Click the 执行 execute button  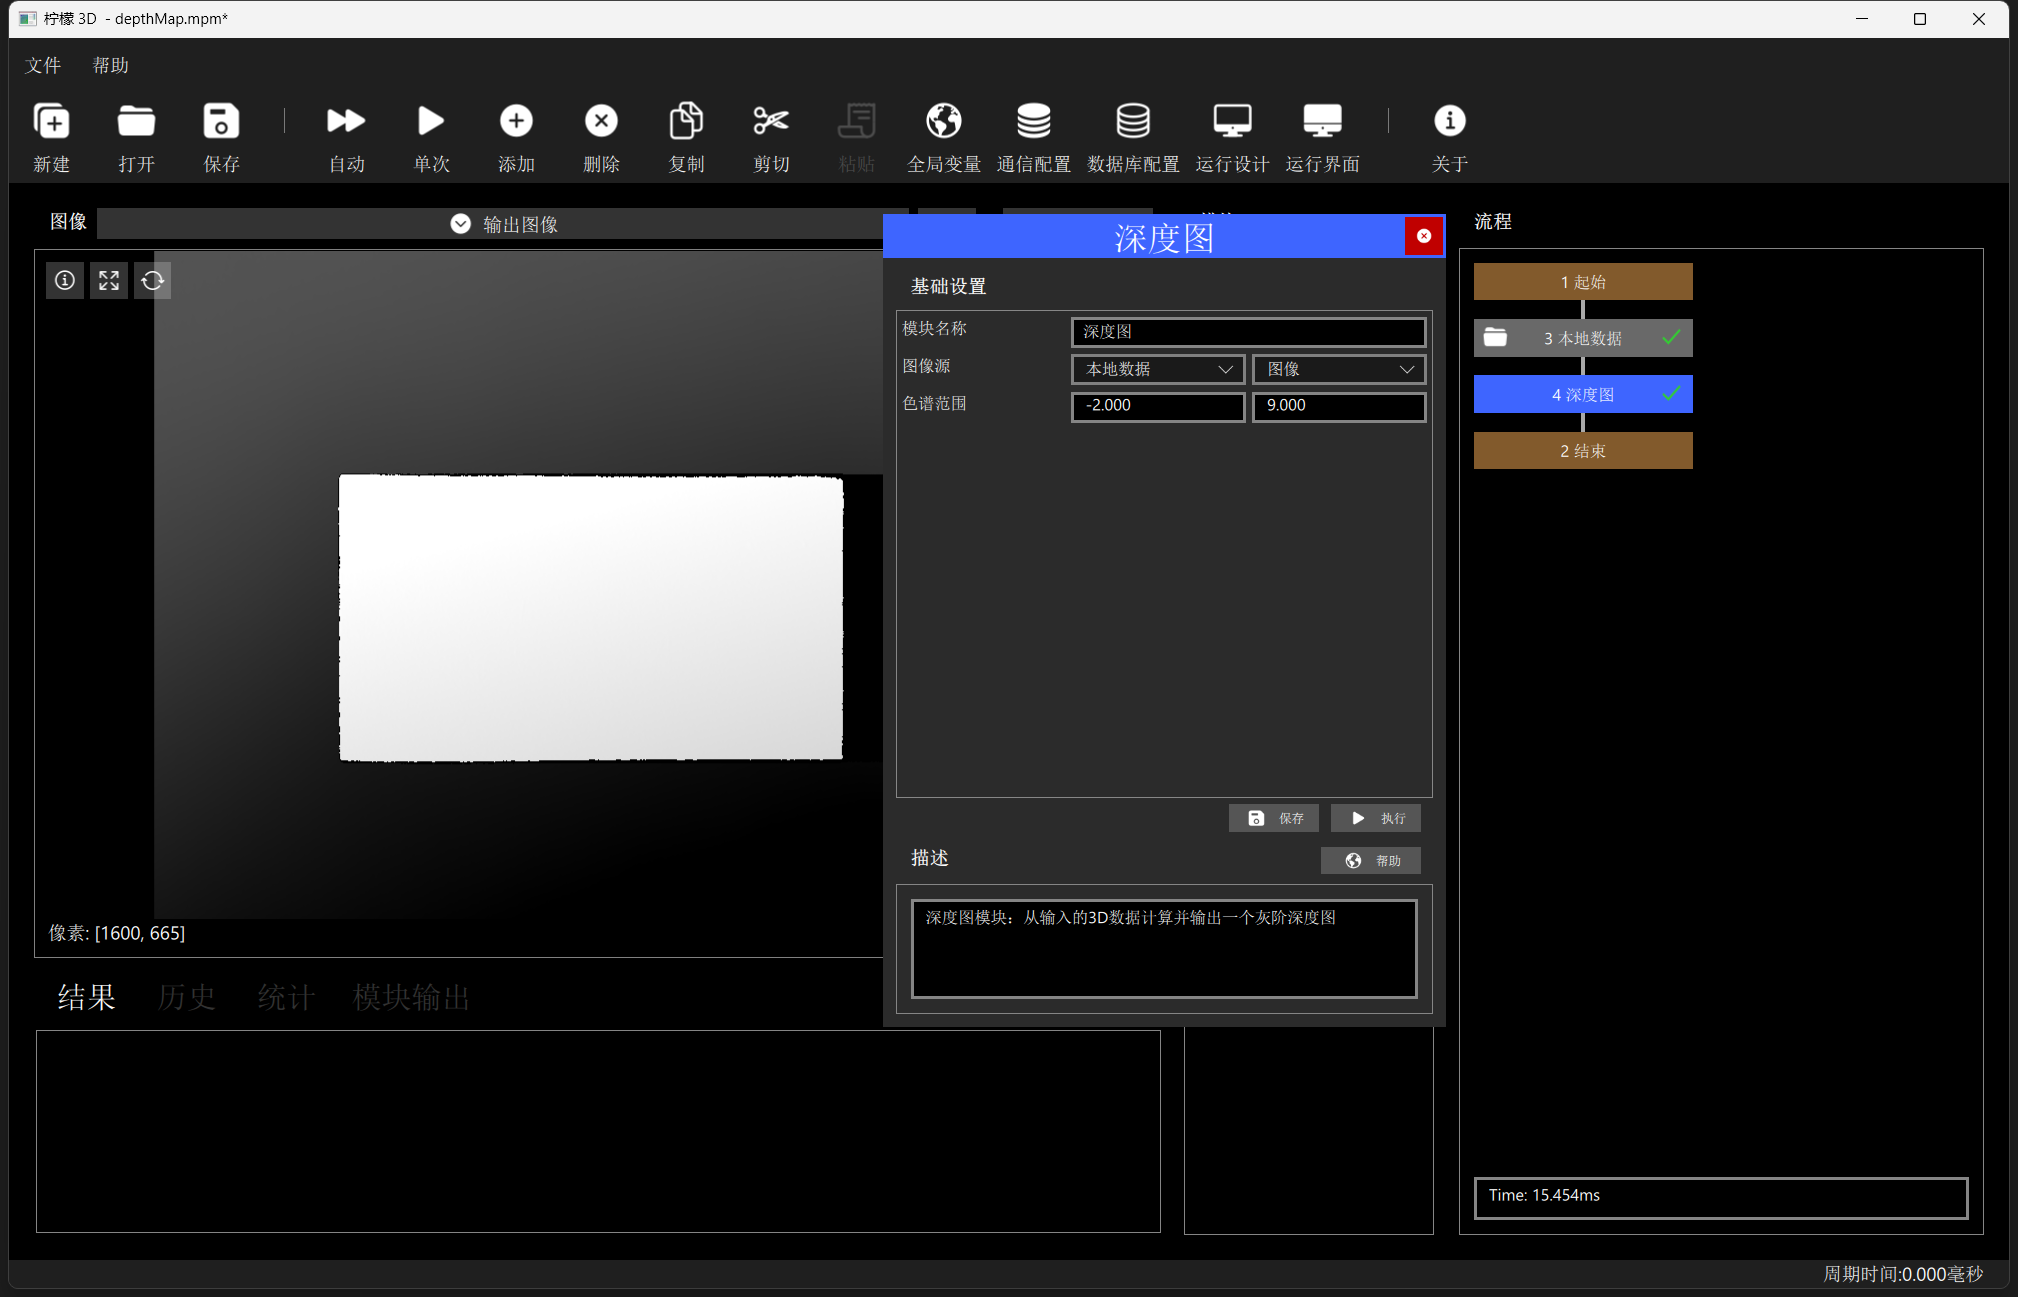coord(1376,818)
